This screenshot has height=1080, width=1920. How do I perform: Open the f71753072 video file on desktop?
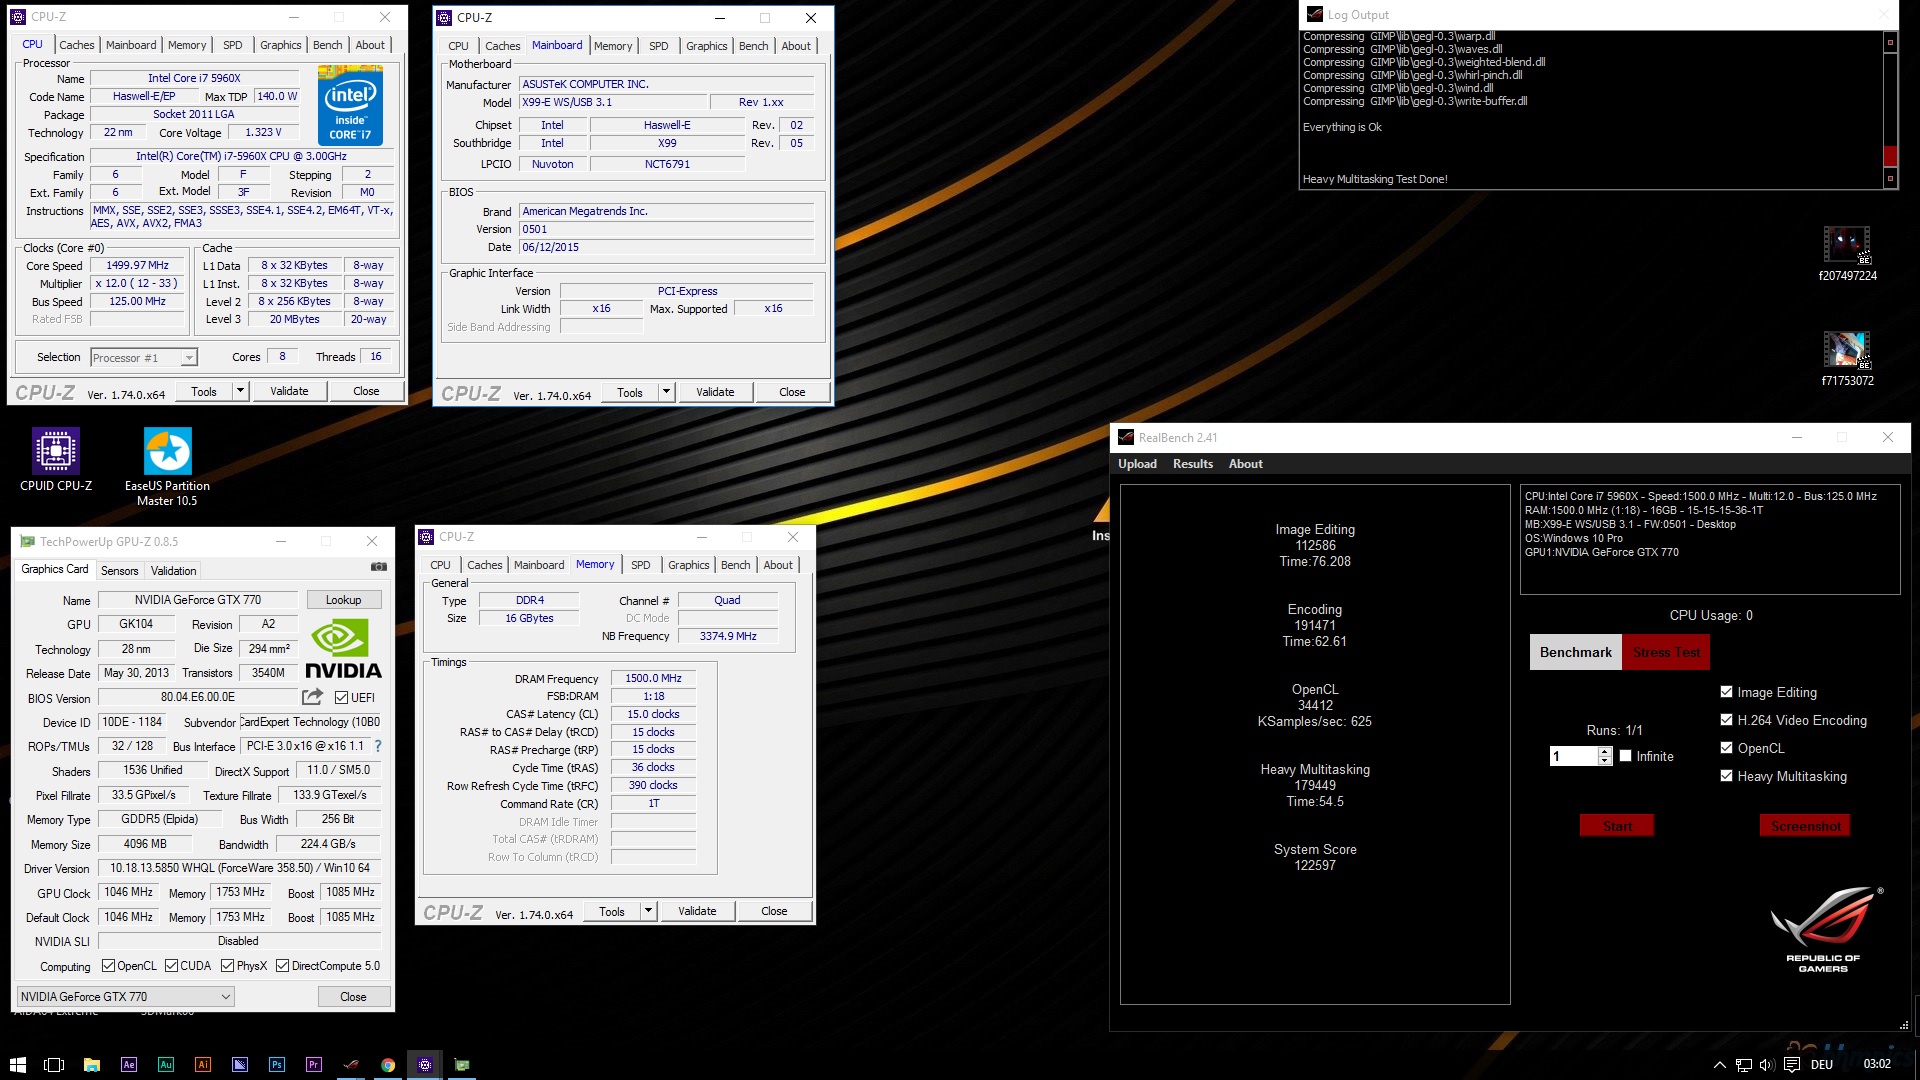(x=1846, y=359)
